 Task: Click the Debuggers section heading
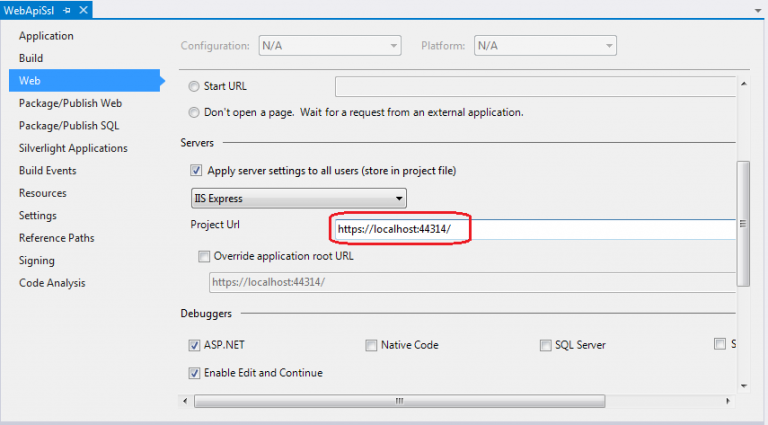206,314
